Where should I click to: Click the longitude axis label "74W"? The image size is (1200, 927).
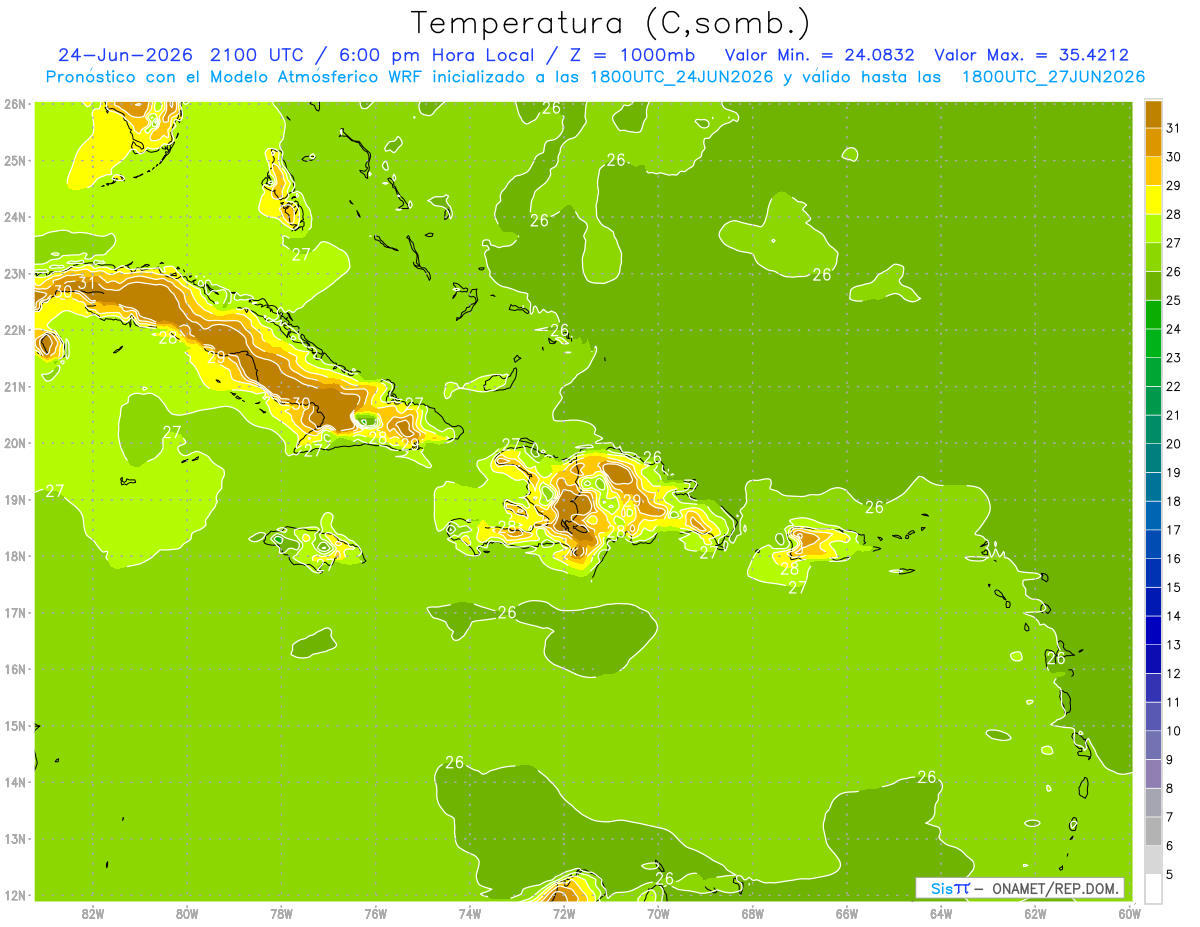pos(469,913)
